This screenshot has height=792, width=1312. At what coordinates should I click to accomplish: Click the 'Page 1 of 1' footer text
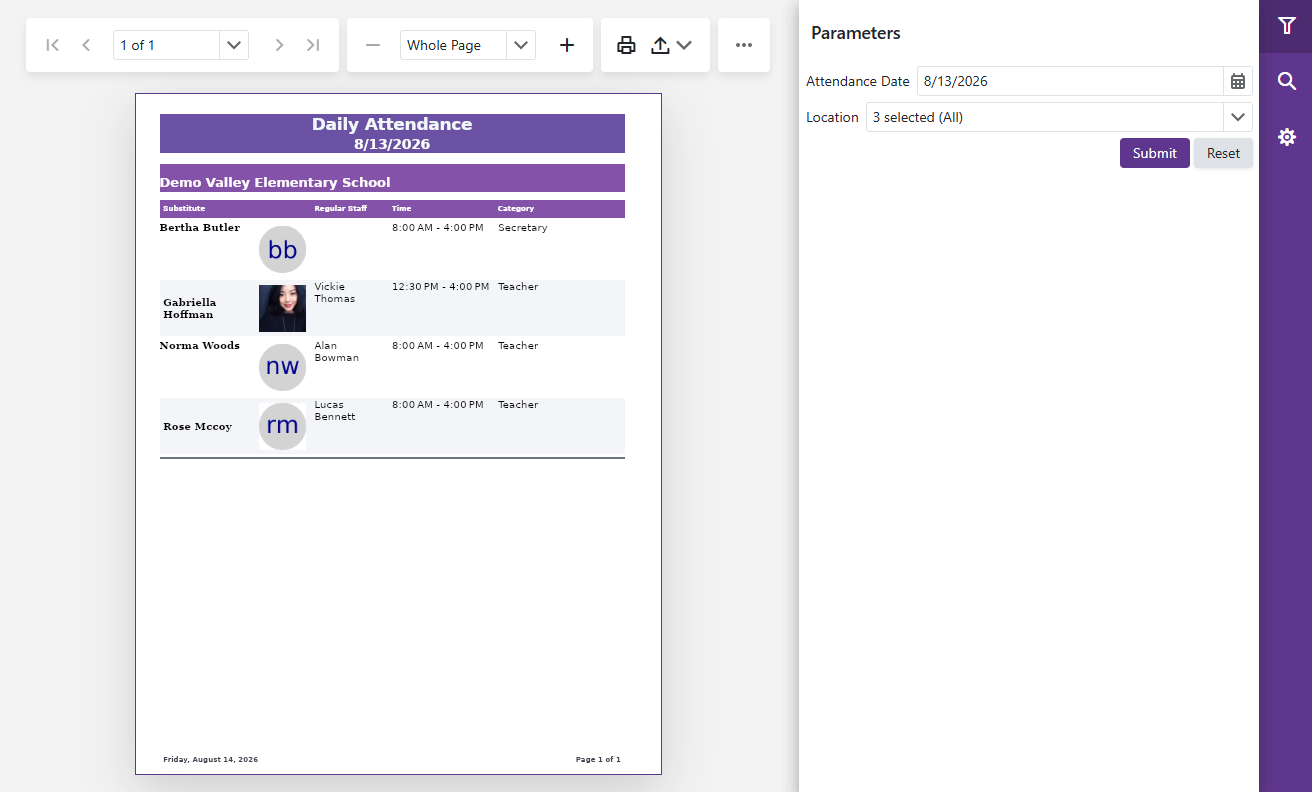coord(598,759)
